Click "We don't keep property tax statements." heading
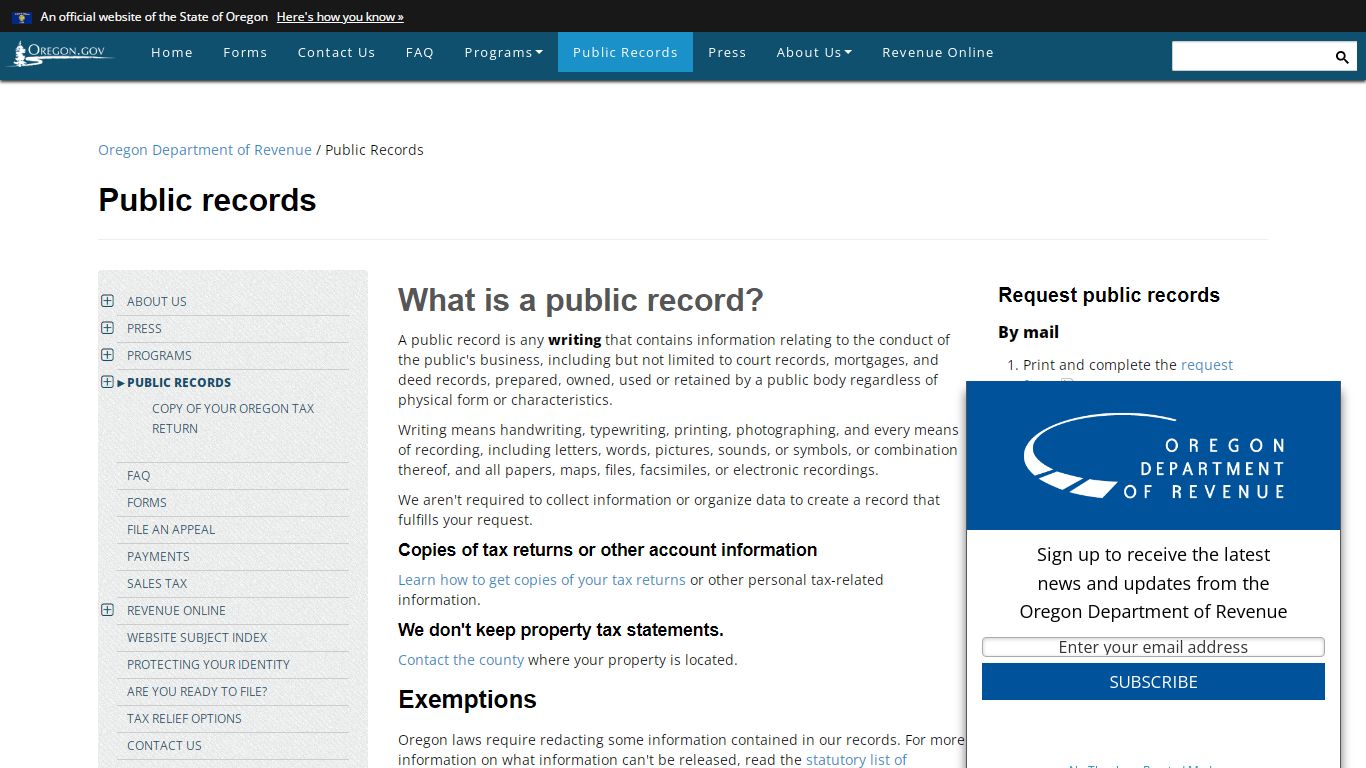The height and width of the screenshot is (768, 1366). point(561,630)
